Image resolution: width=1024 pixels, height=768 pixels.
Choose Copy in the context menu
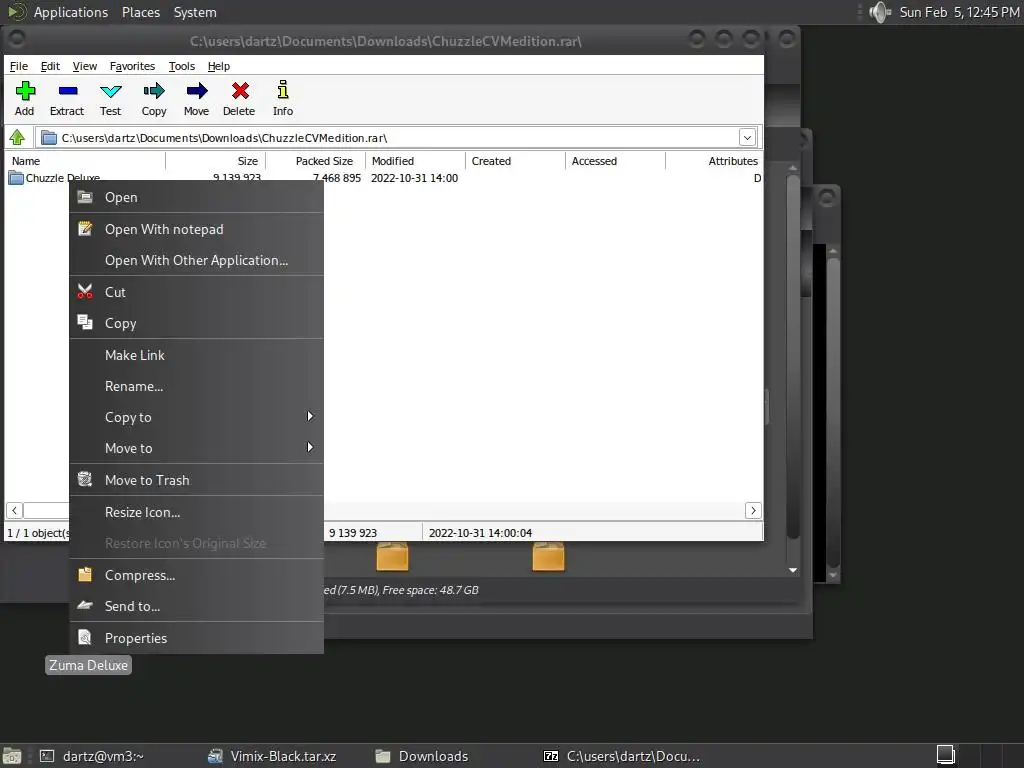(197, 323)
